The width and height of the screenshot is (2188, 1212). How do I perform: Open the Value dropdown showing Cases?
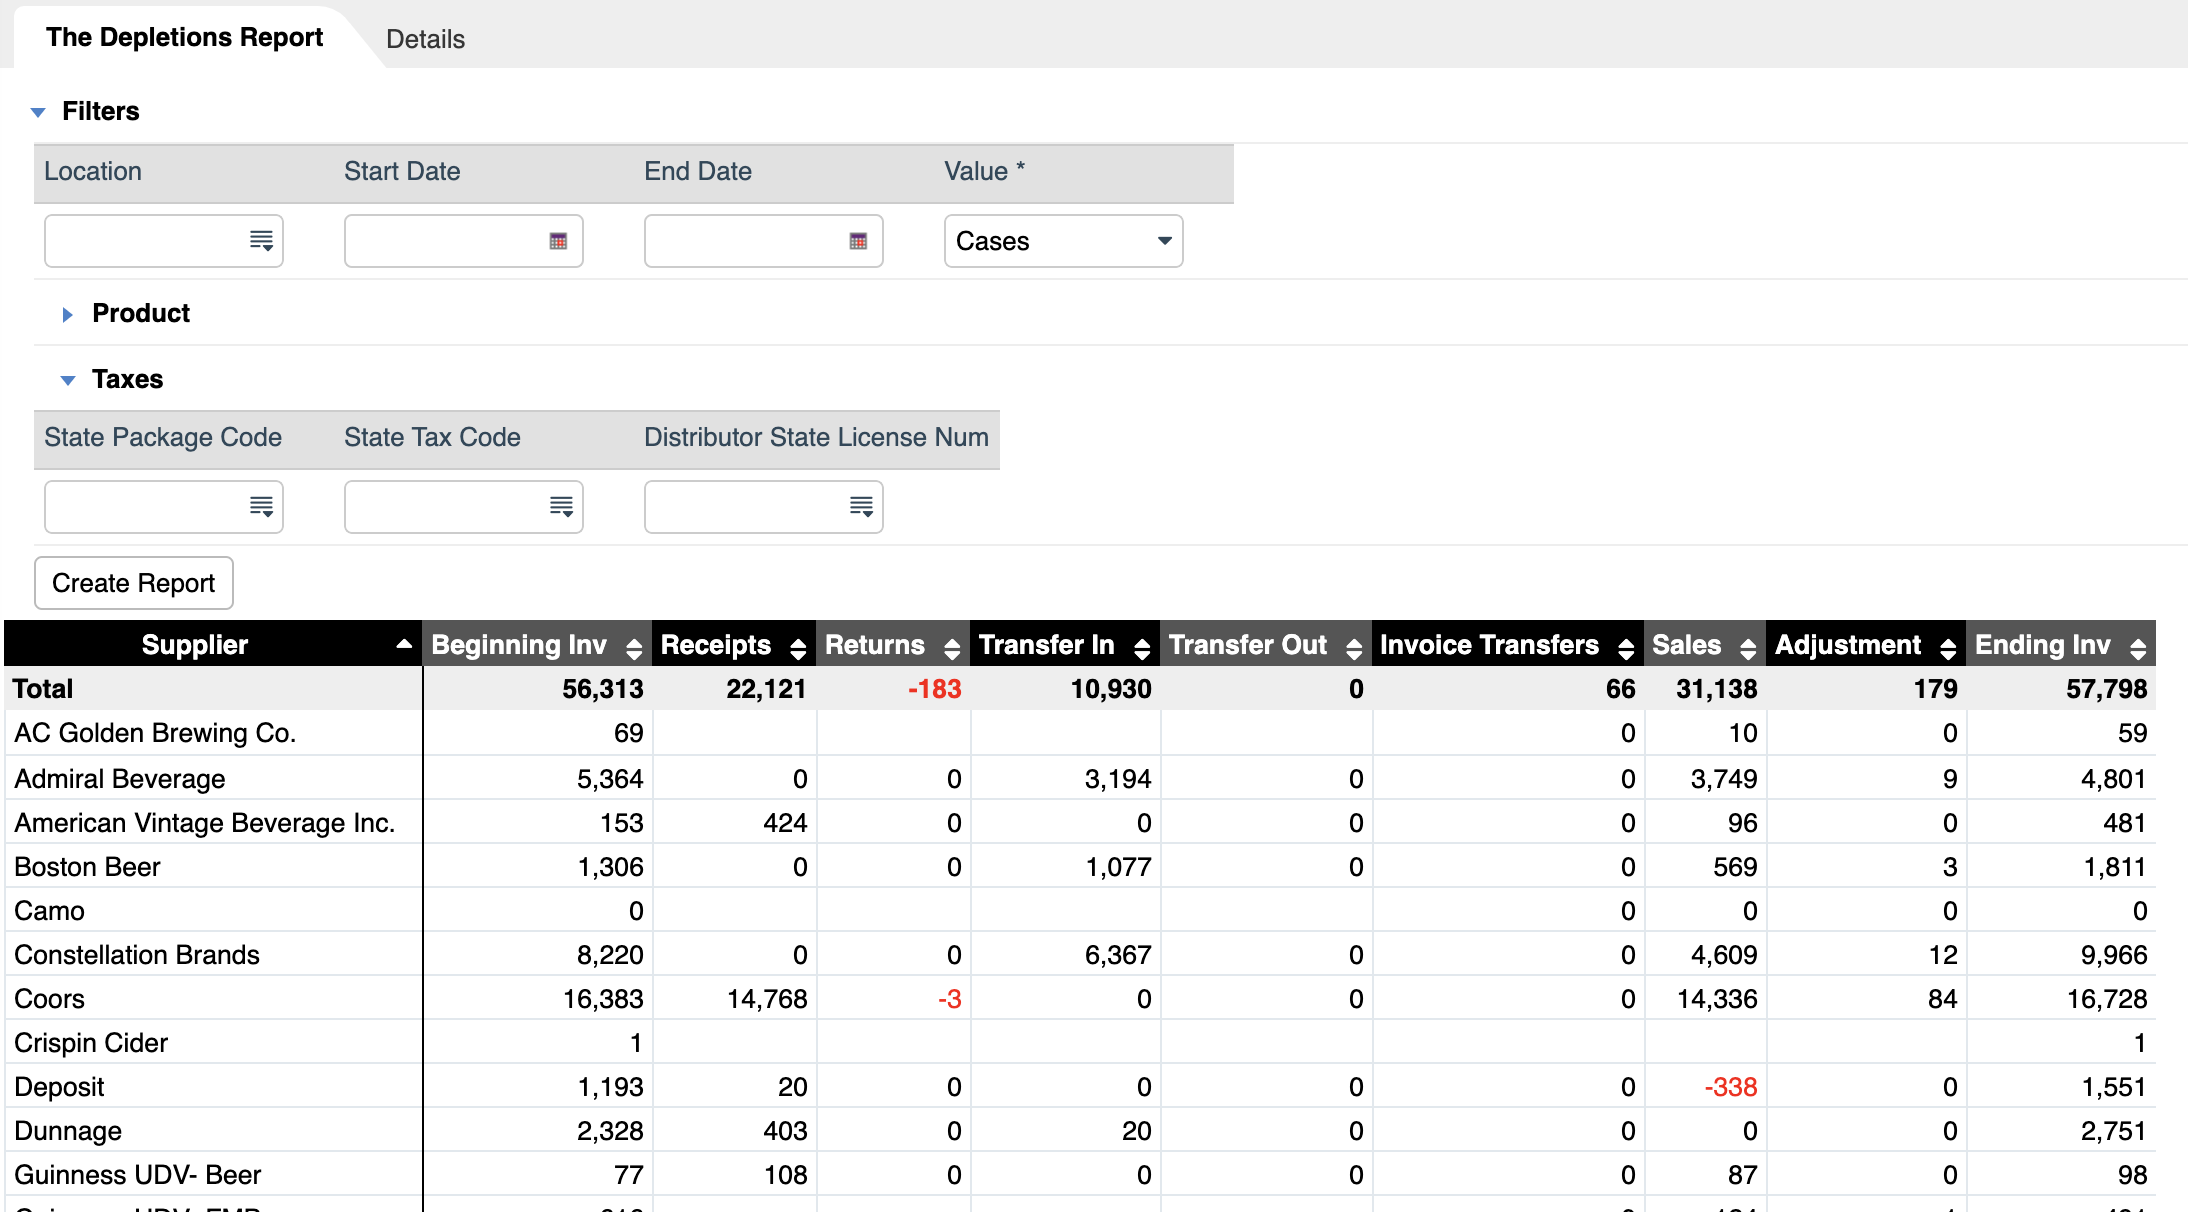(x=1064, y=241)
